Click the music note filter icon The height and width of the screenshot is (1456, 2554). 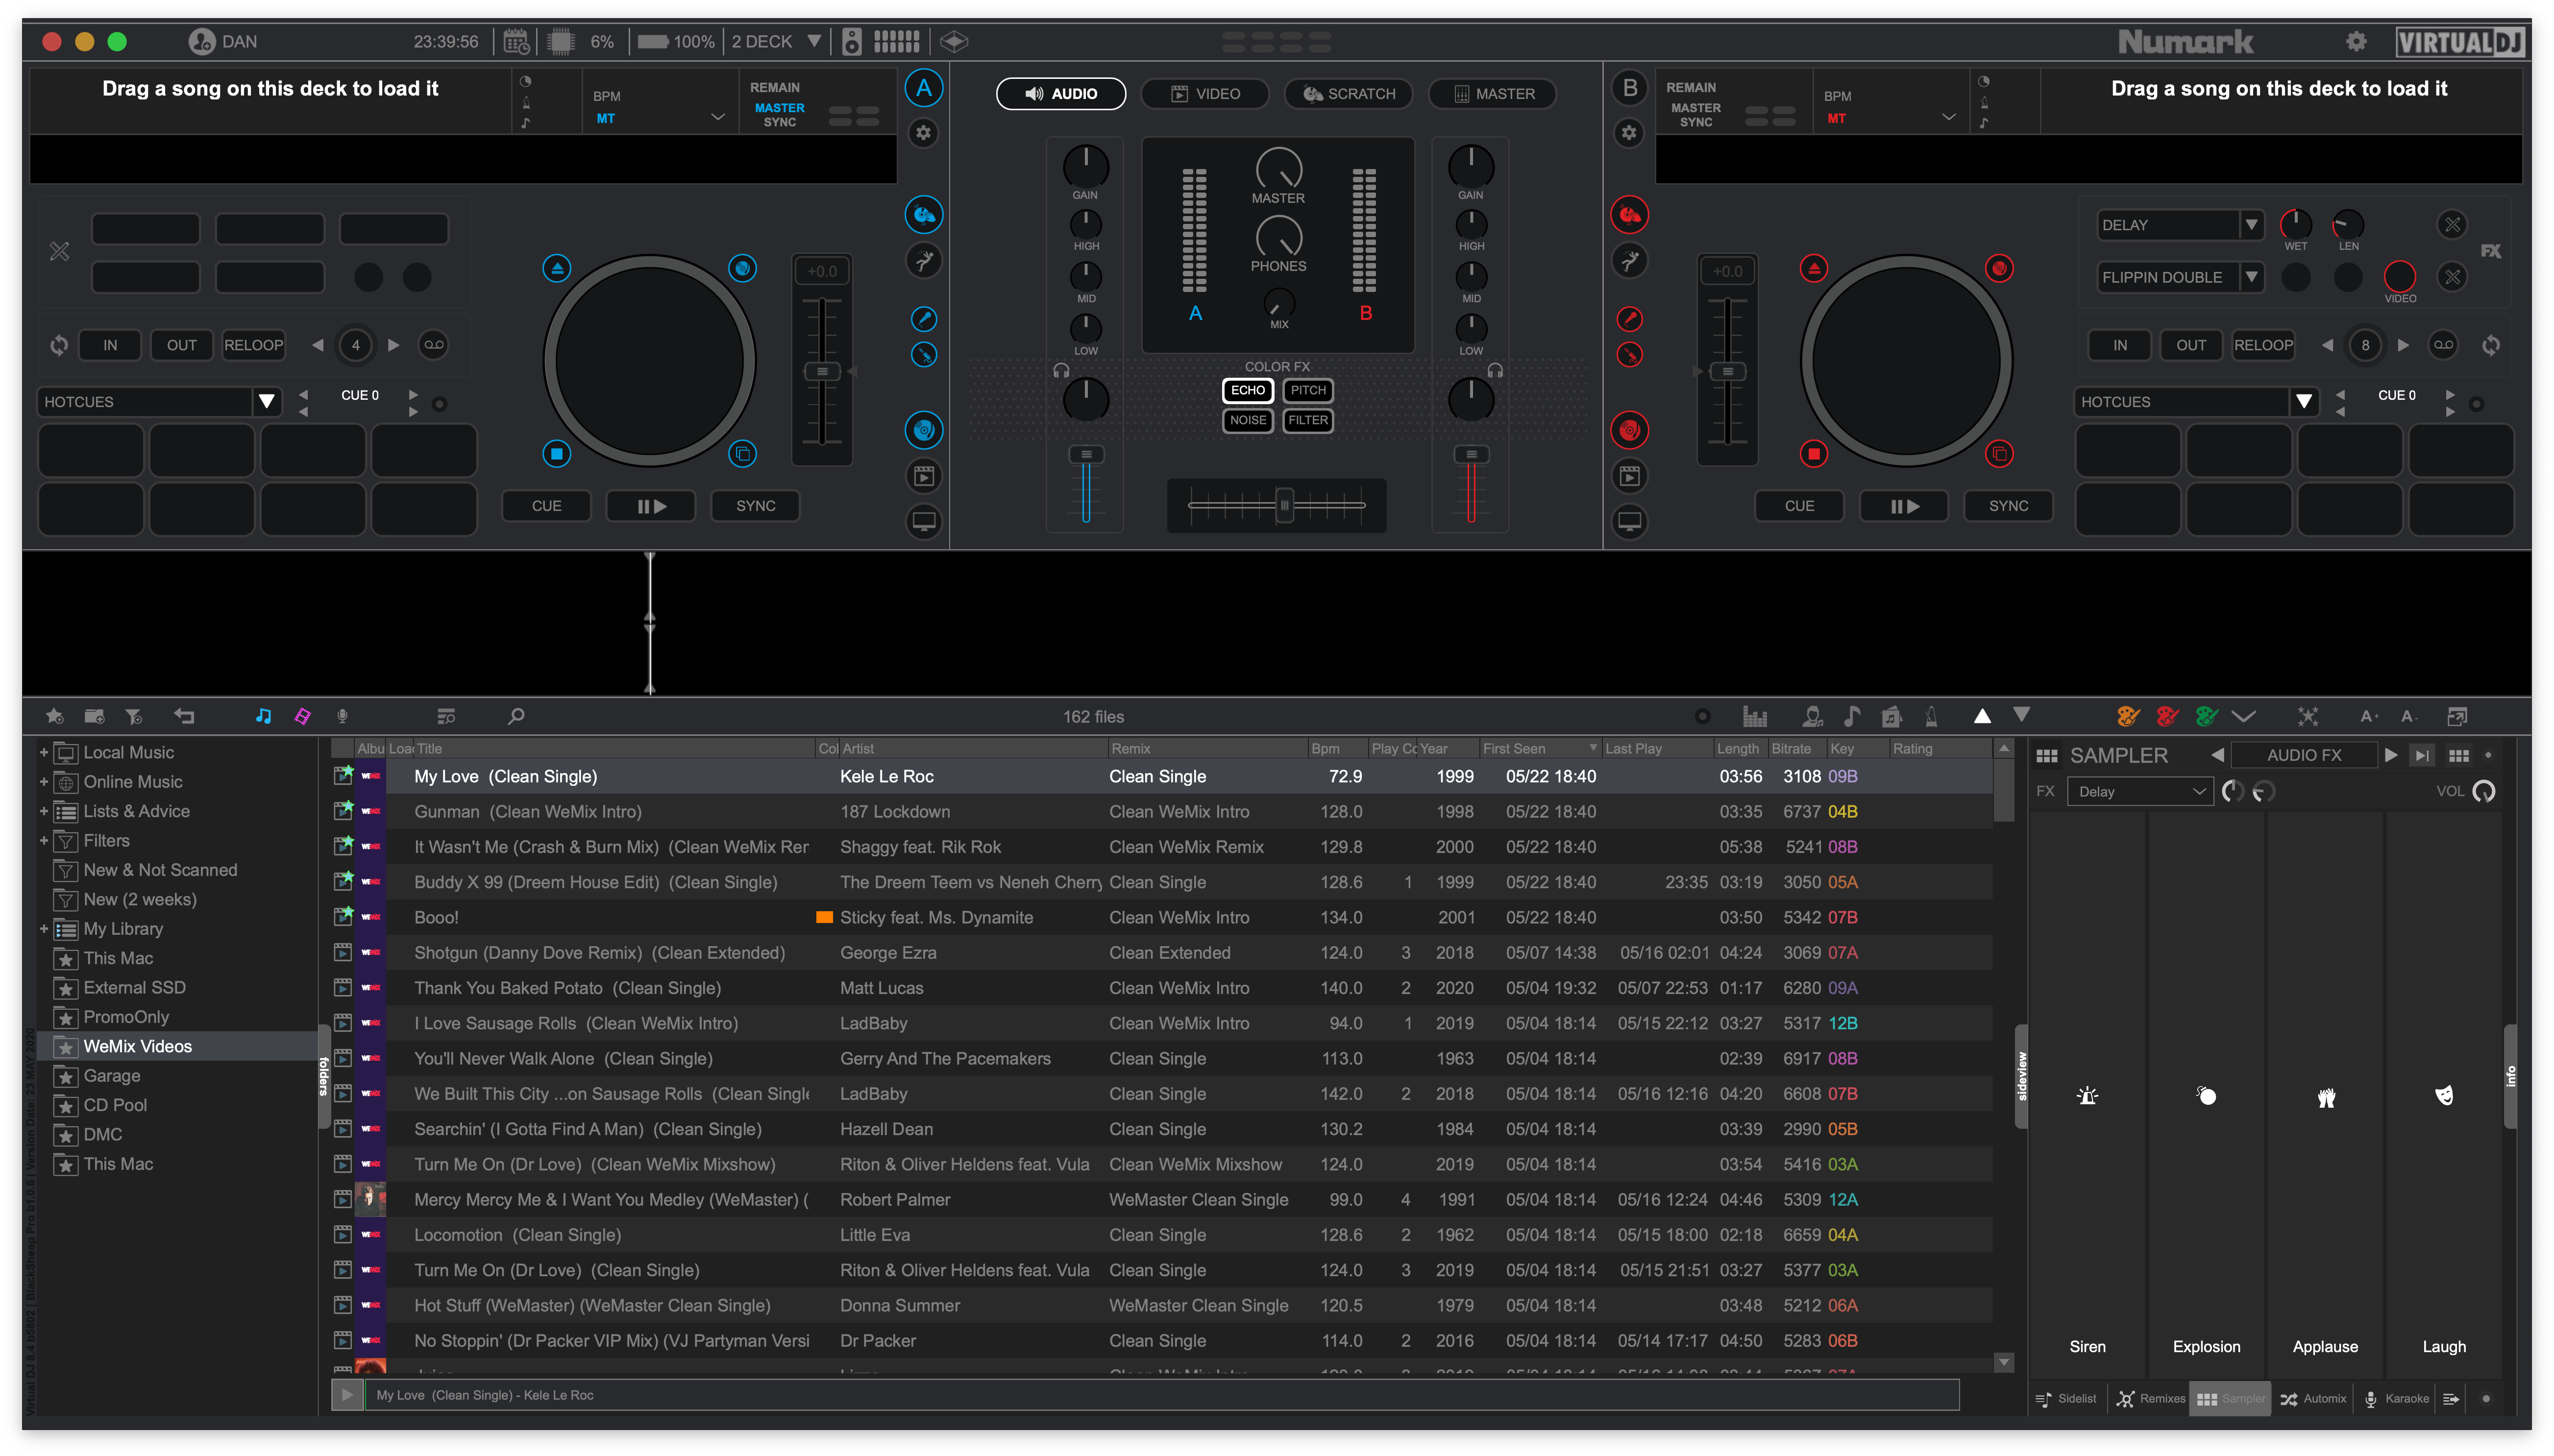(263, 716)
